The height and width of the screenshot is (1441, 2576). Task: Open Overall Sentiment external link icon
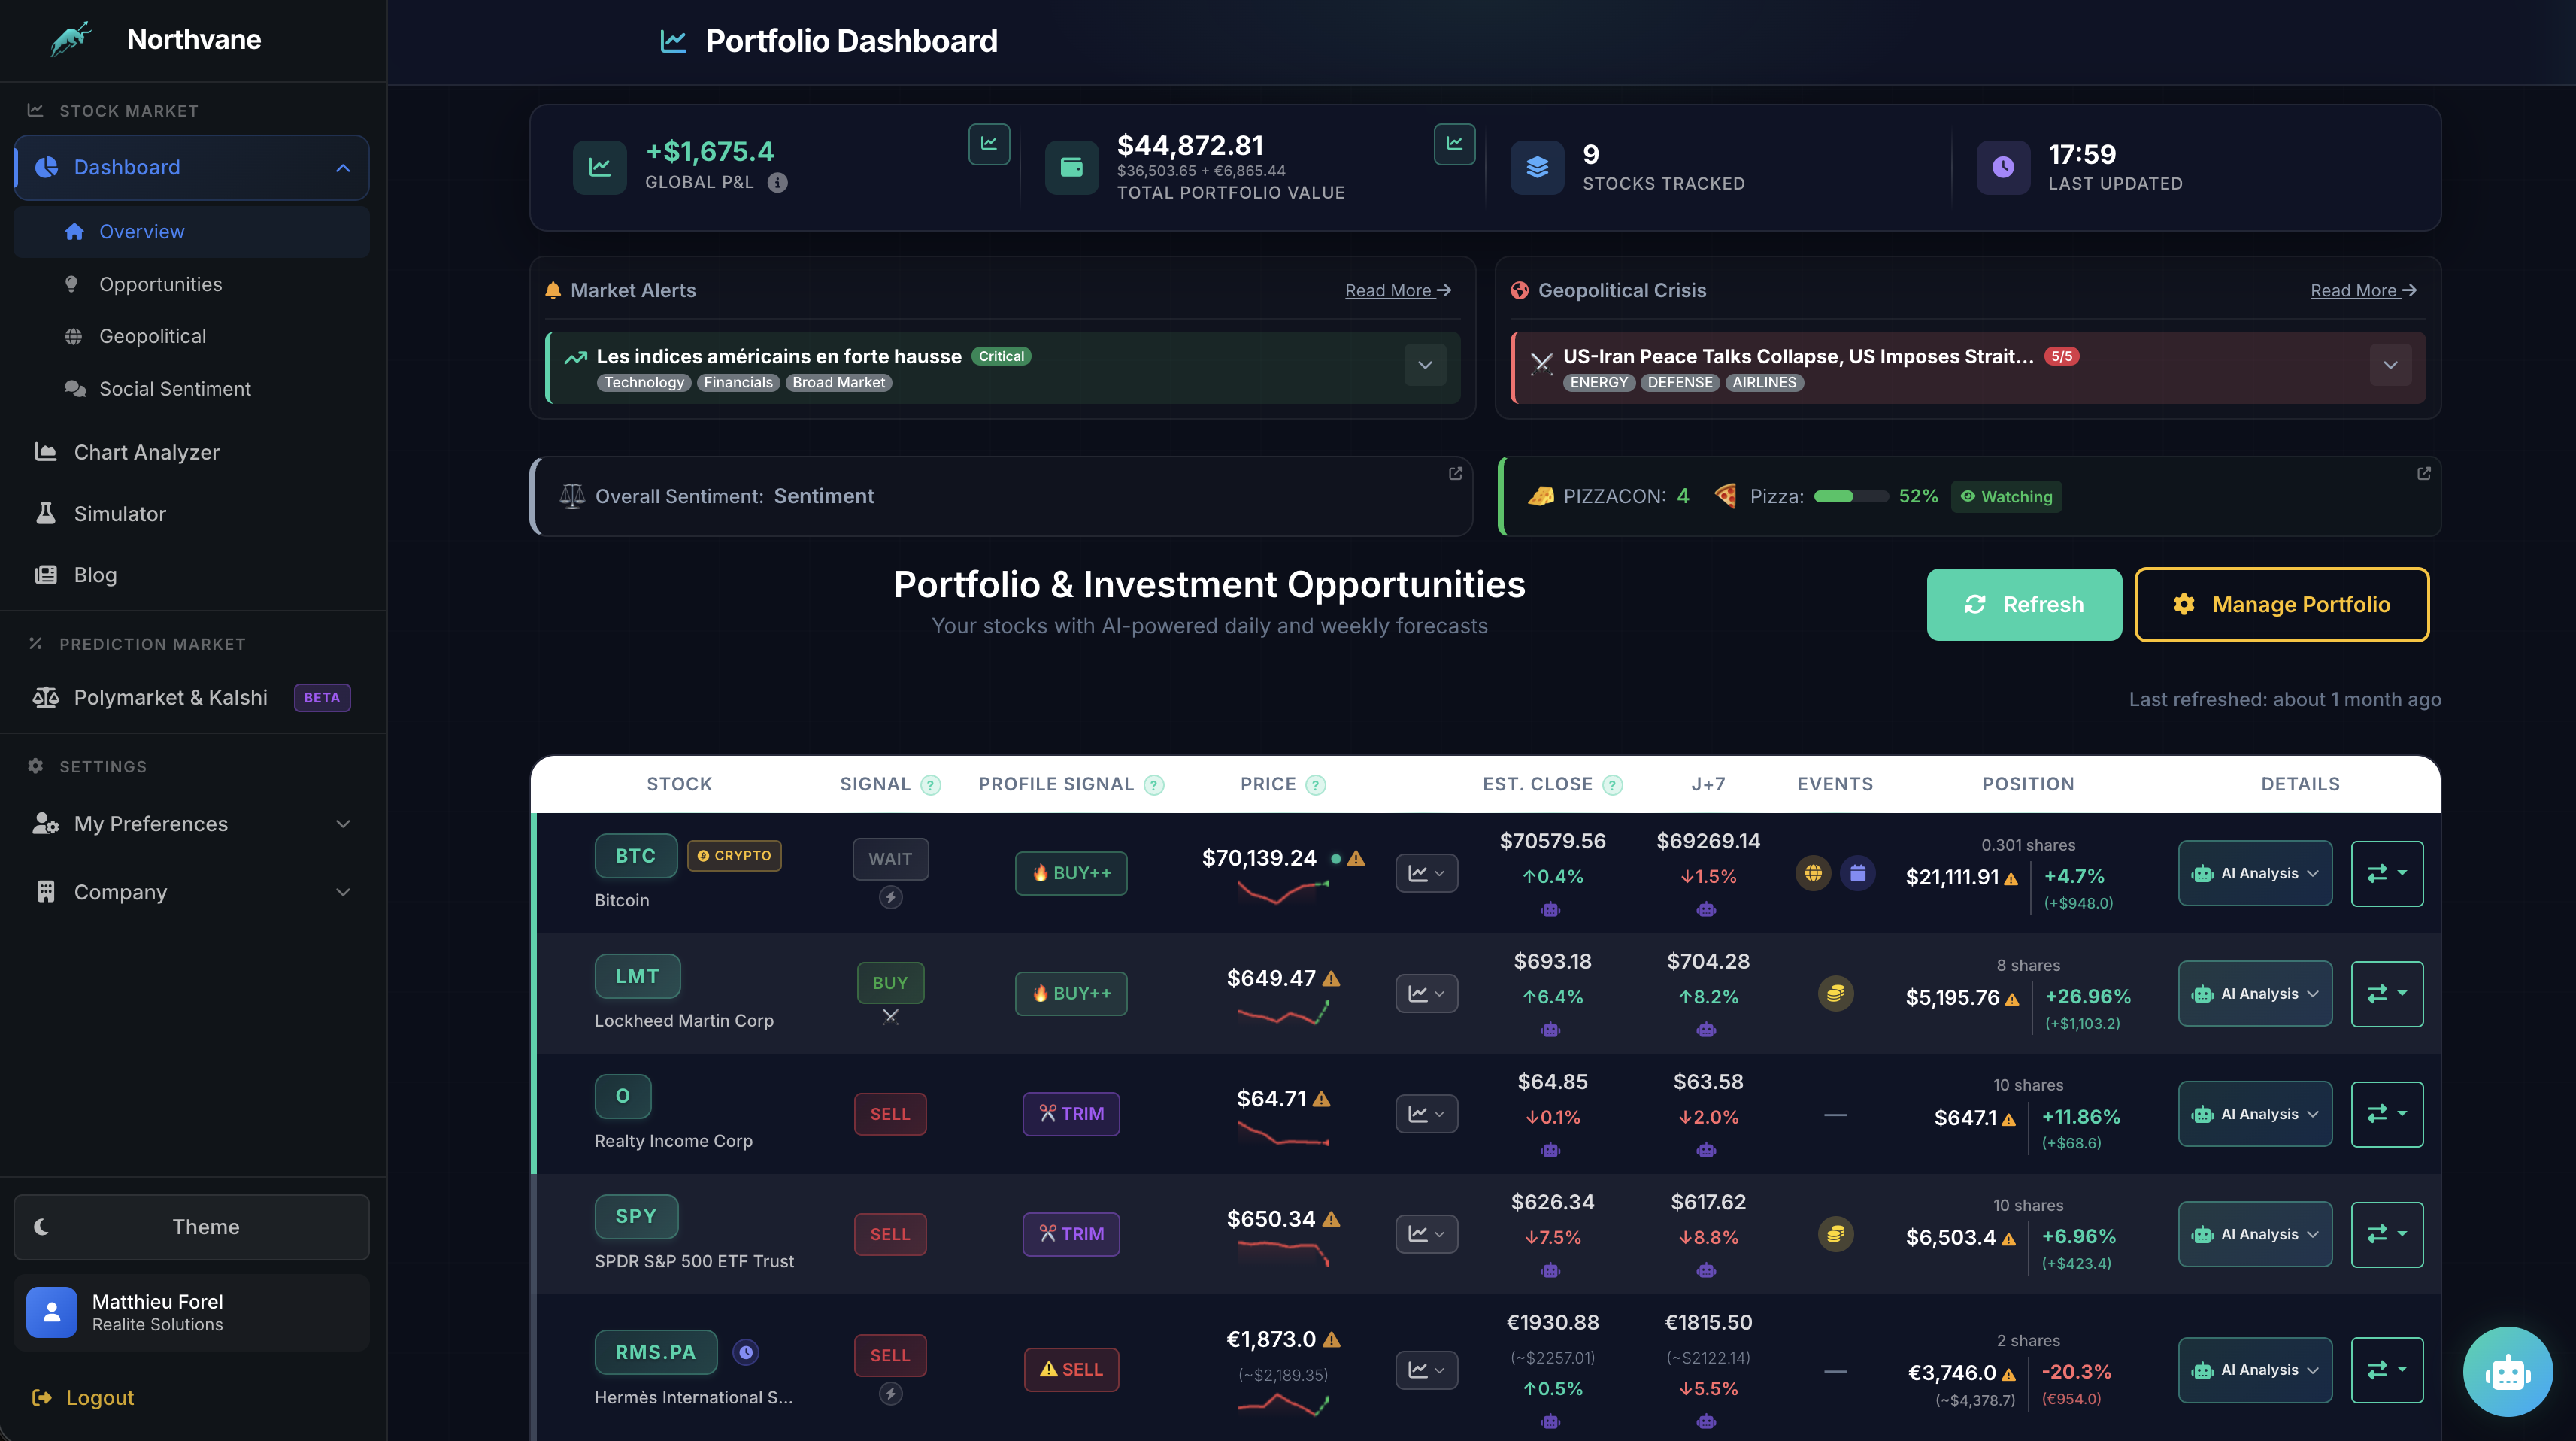point(1455,473)
